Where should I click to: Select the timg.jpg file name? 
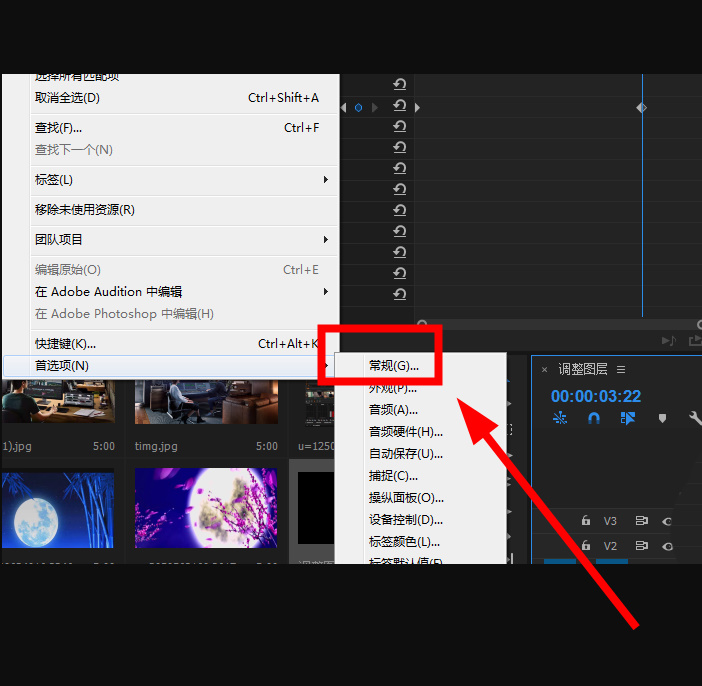pos(156,446)
